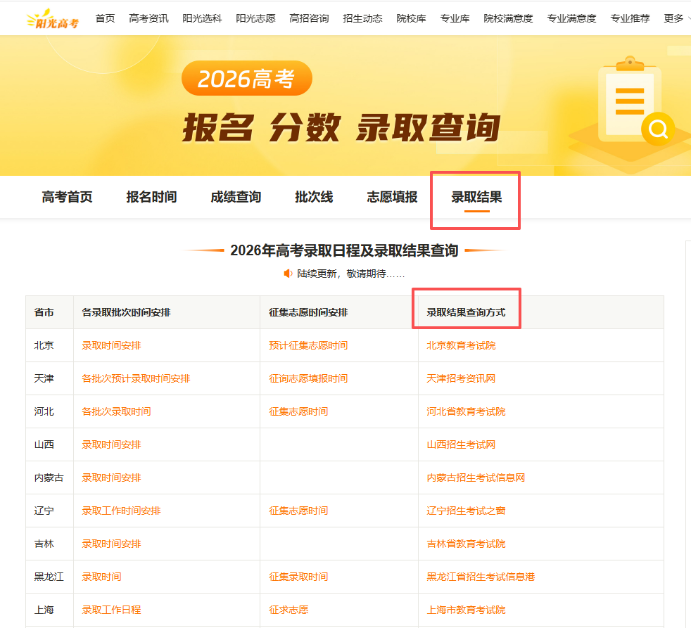692x629 pixels.
Task: Visit the 上海市教育考试院 link
Action: tap(466, 610)
